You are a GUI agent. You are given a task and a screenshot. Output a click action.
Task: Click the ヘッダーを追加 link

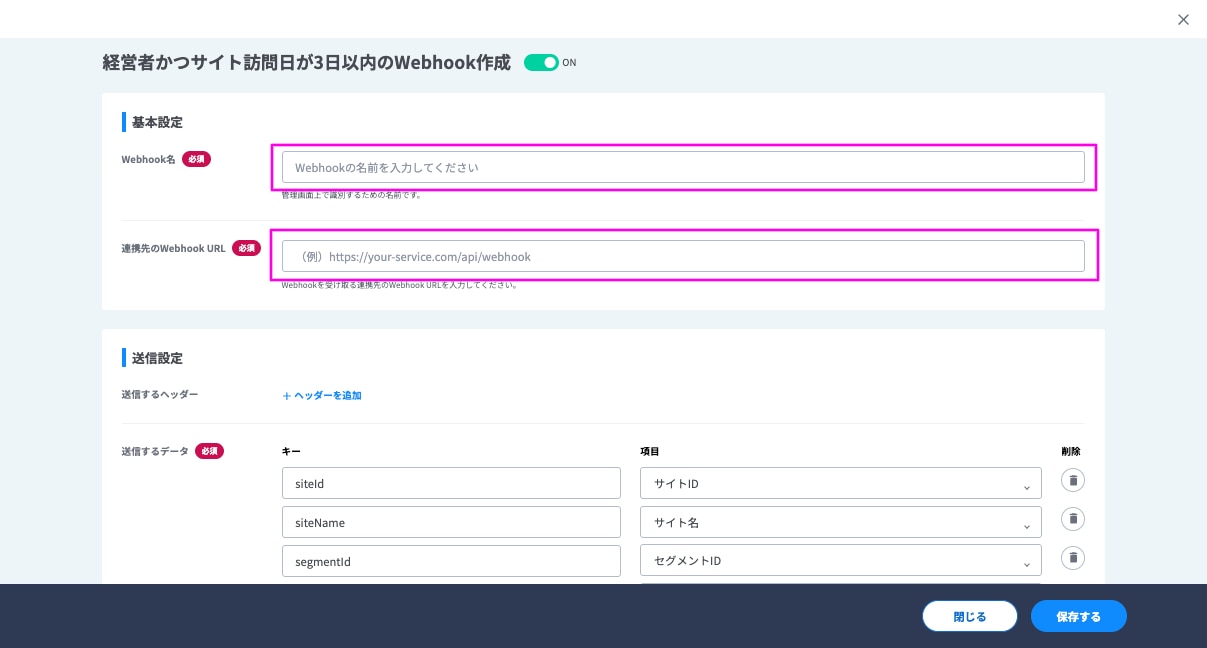(x=322, y=396)
